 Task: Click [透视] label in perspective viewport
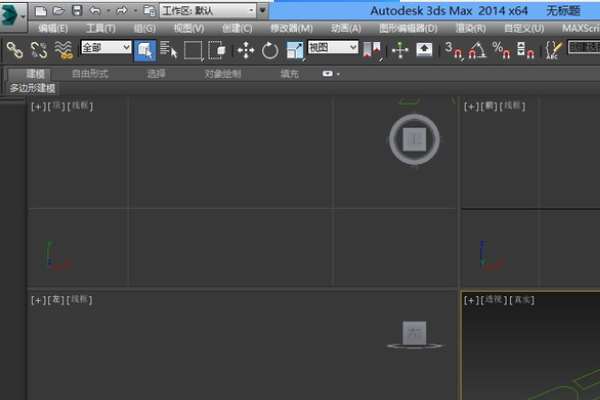(x=494, y=300)
